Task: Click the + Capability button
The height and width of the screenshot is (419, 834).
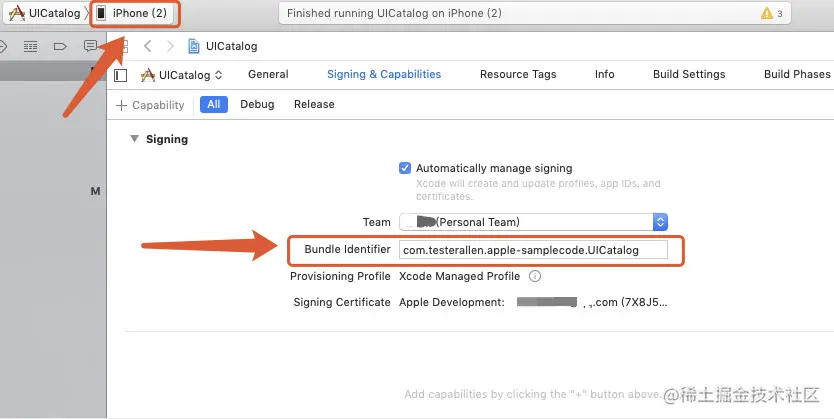Action: (150, 105)
